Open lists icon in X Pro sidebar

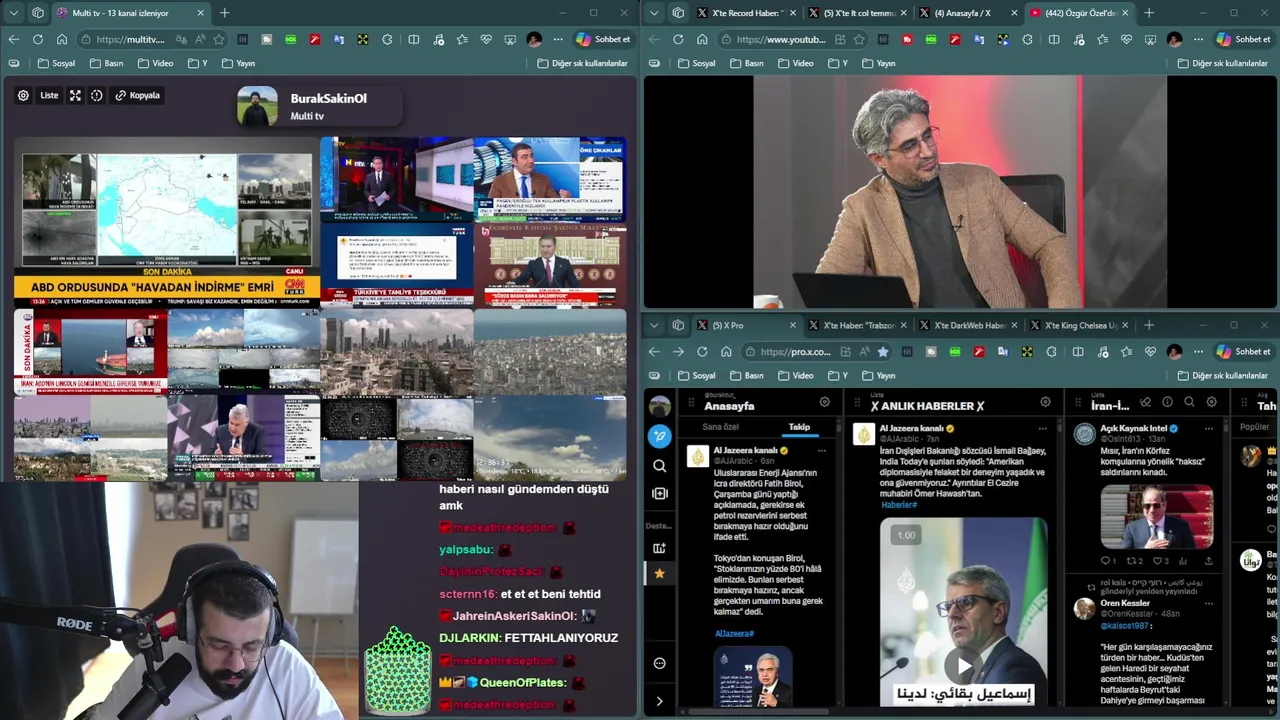click(659, 548)
